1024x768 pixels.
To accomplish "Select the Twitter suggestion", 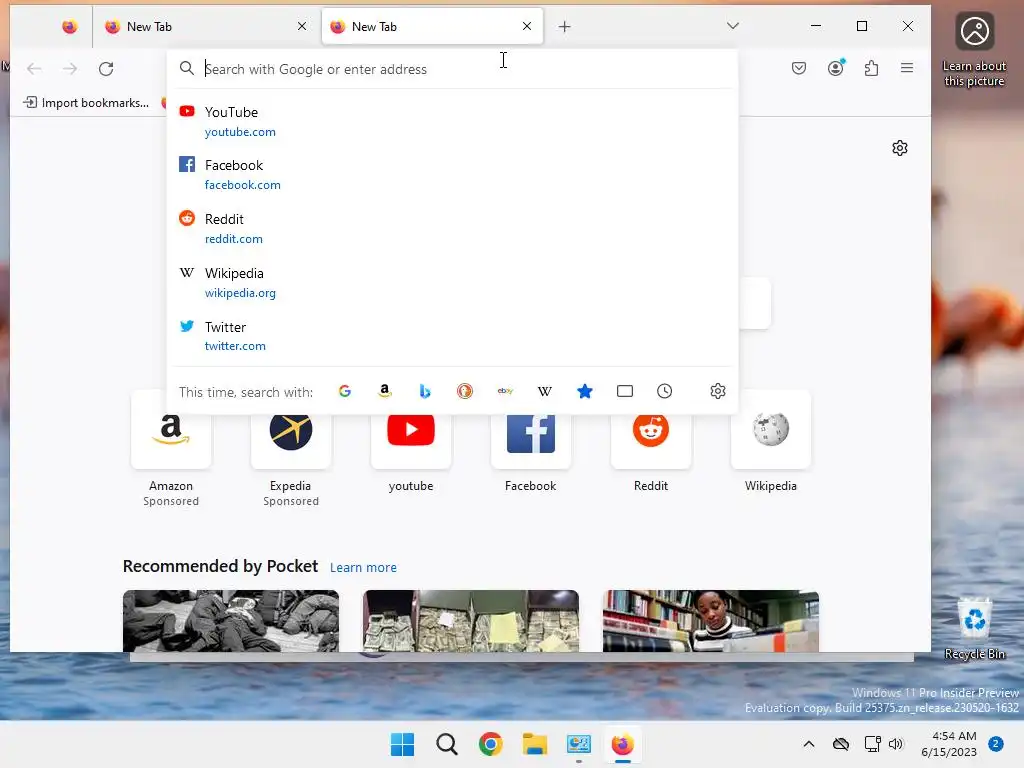I will [453, 336].
